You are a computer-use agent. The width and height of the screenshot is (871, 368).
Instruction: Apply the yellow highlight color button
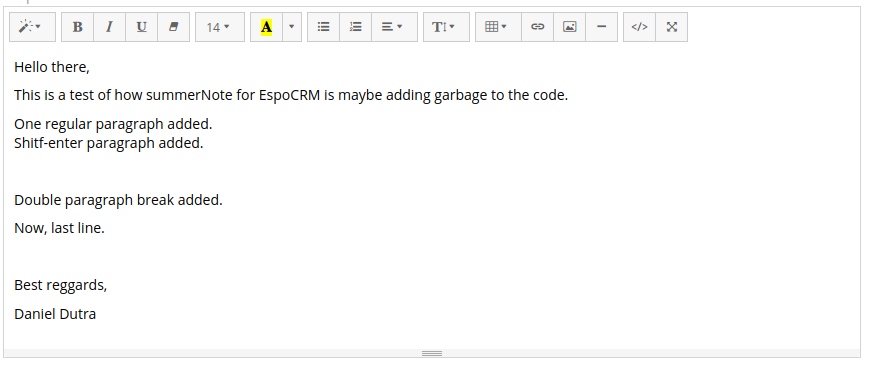coord(267,27)
